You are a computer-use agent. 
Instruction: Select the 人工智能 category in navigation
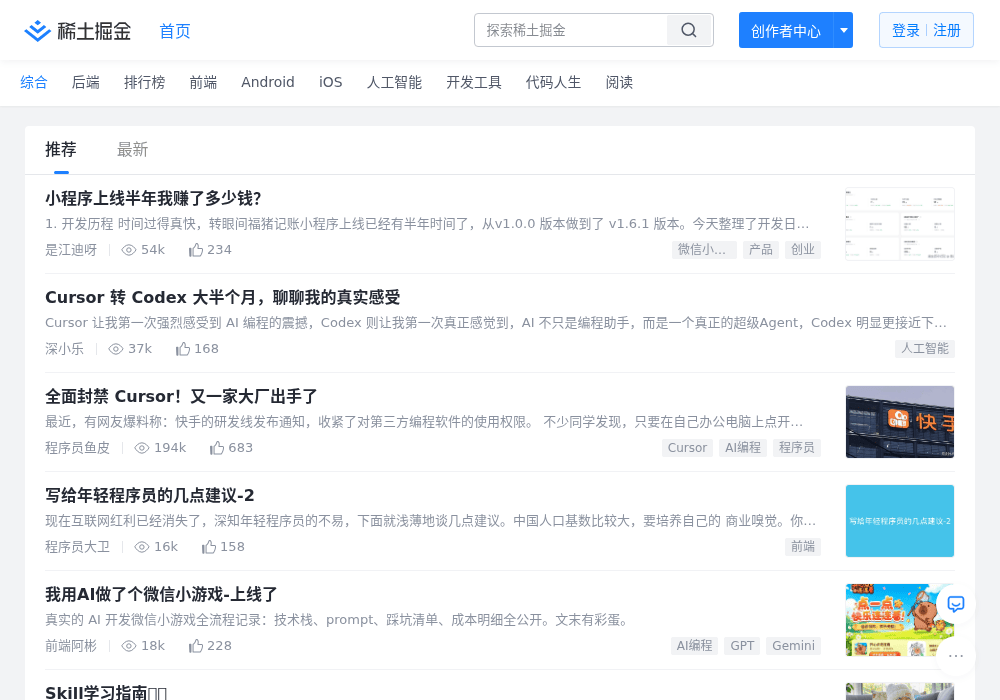394,82
